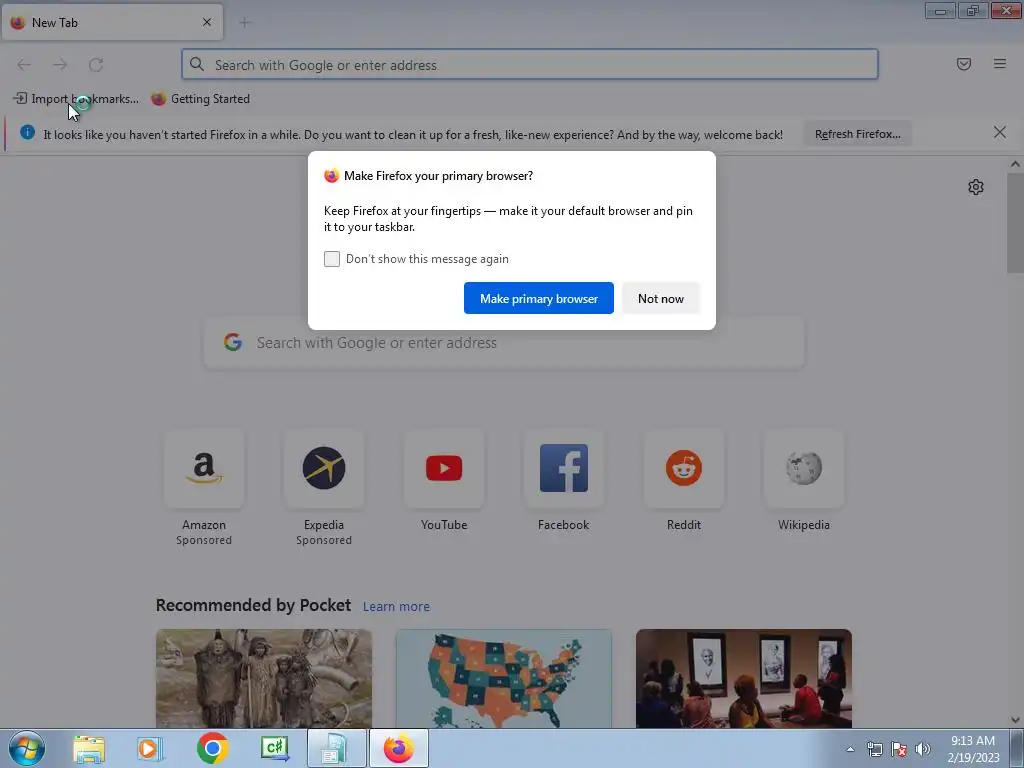Image resolution: width=1024 pixels, height=768 pixels.
Task: Click the forward navigation arrow
Action: tap(60, 65)
